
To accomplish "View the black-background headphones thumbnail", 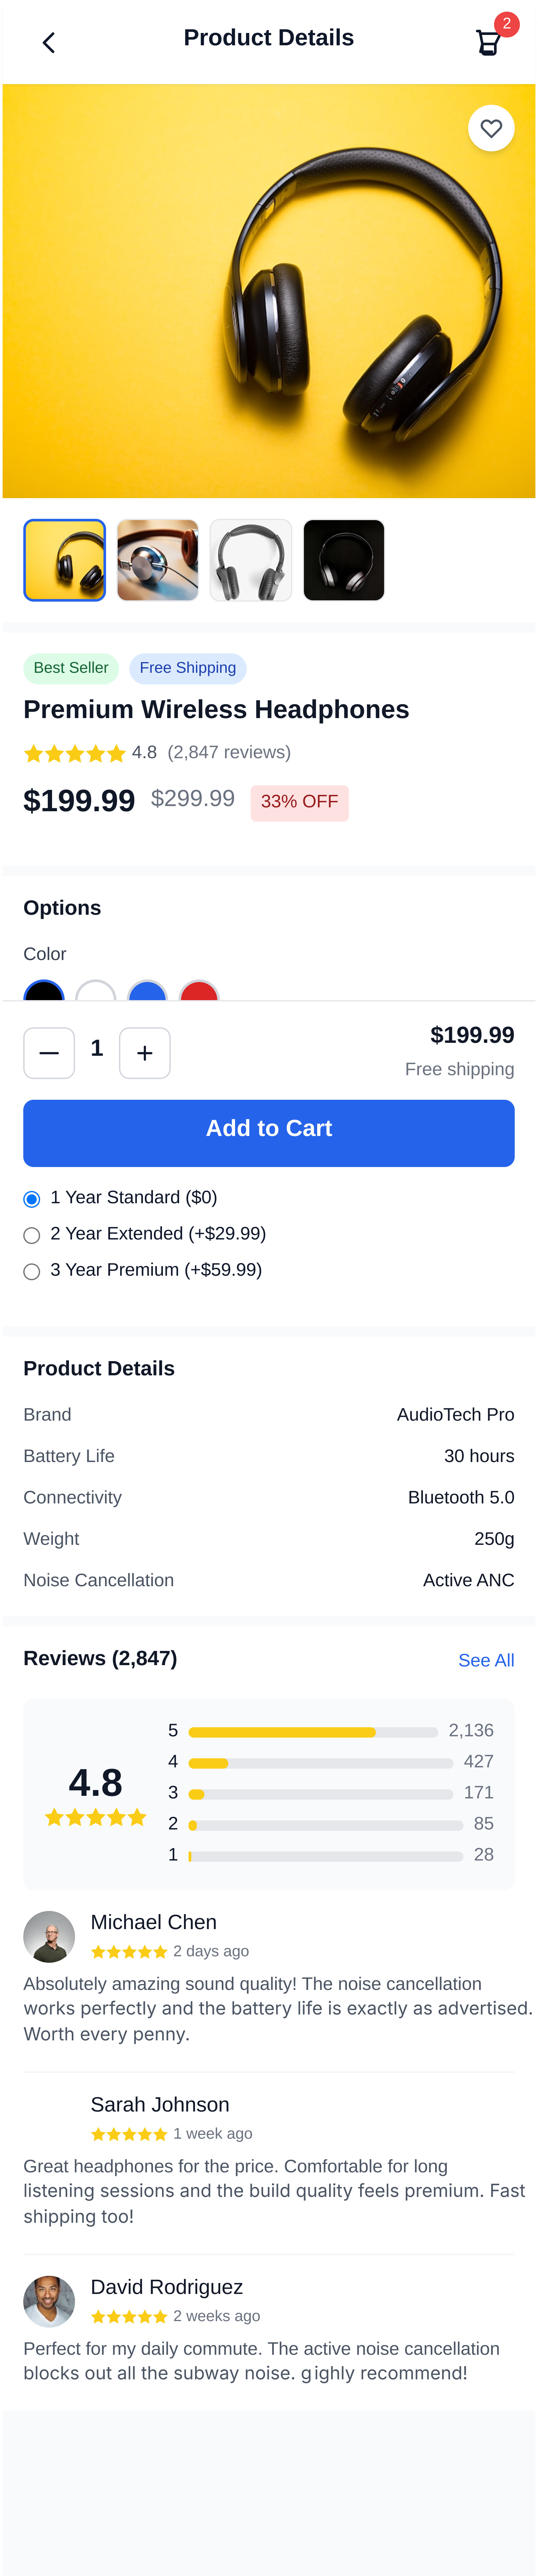I will [344, 560].
